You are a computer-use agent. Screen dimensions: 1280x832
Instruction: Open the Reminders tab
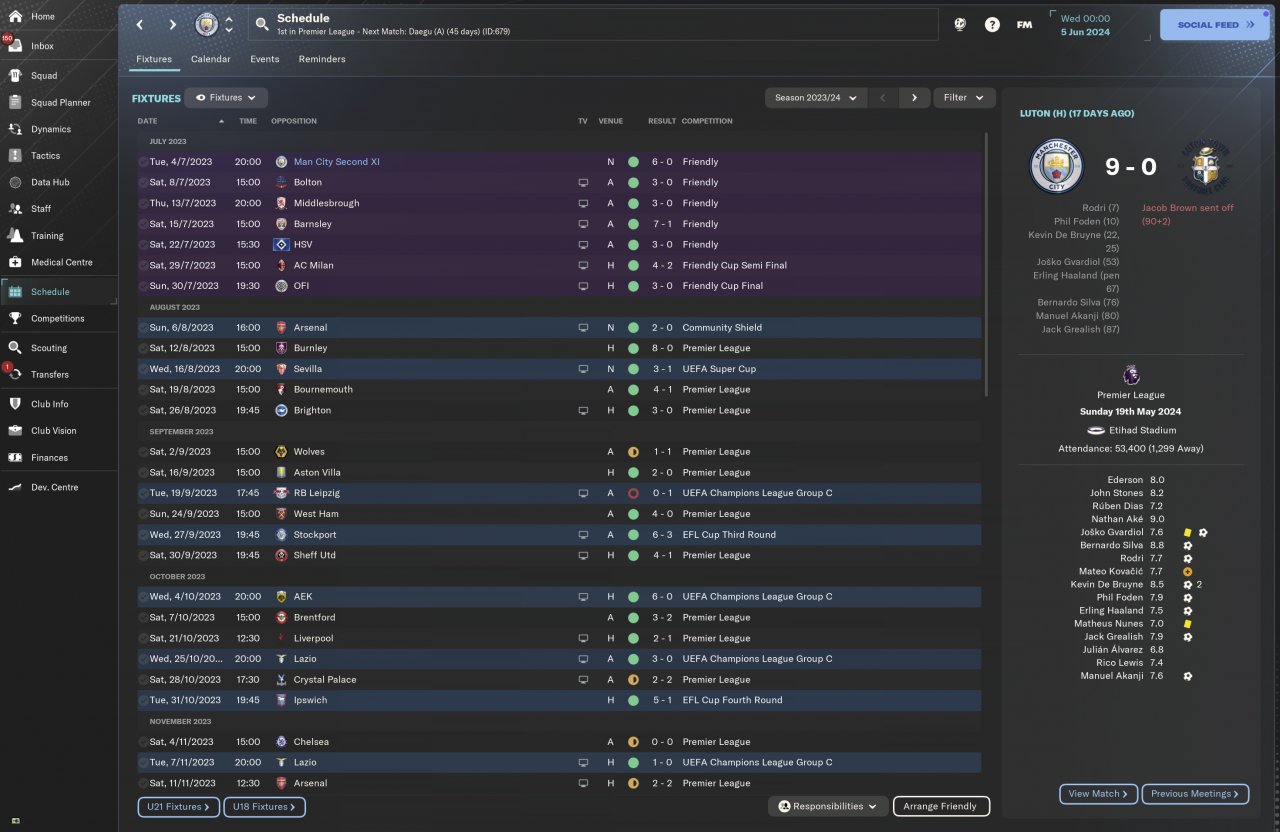(322, 59)
